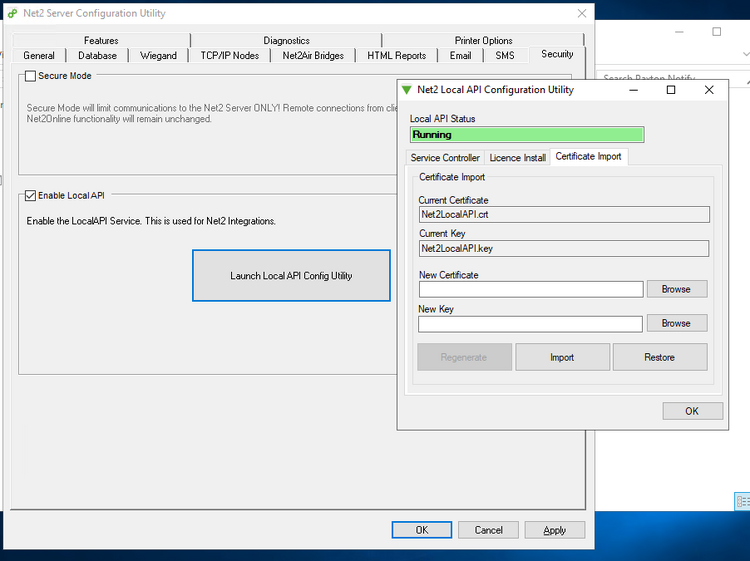Maximize the Local API Configuration Utility window
Screen dimensions: 750x561
tap(671, 90)
